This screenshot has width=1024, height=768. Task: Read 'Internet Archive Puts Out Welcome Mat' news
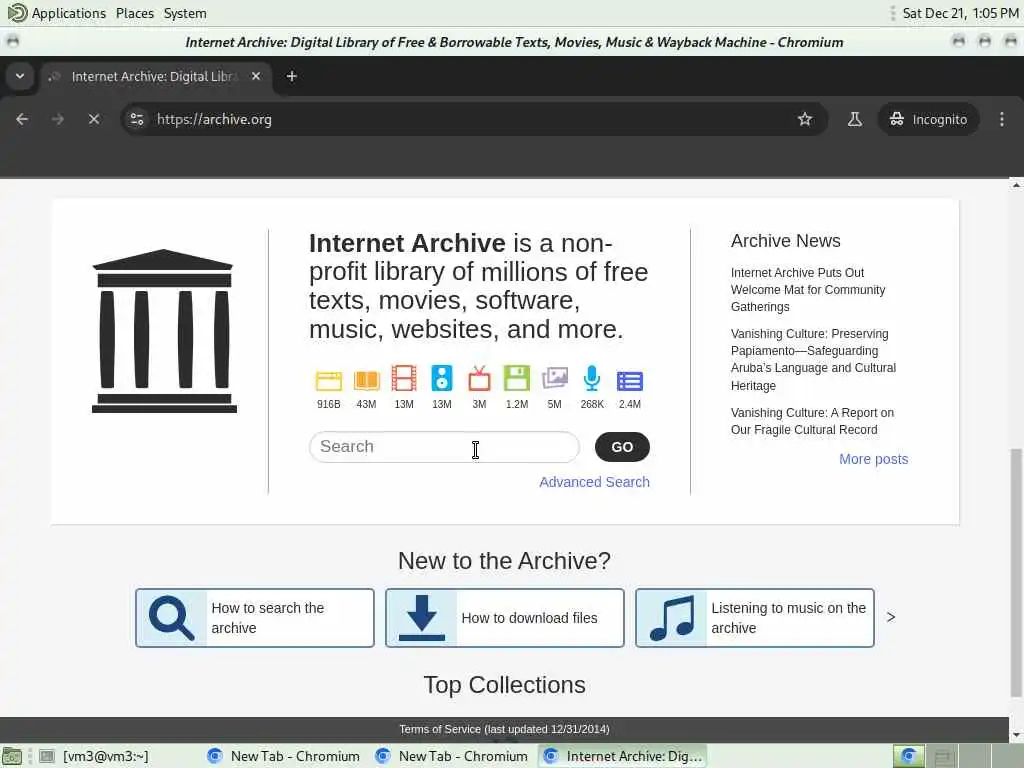(x=808, y=289)
